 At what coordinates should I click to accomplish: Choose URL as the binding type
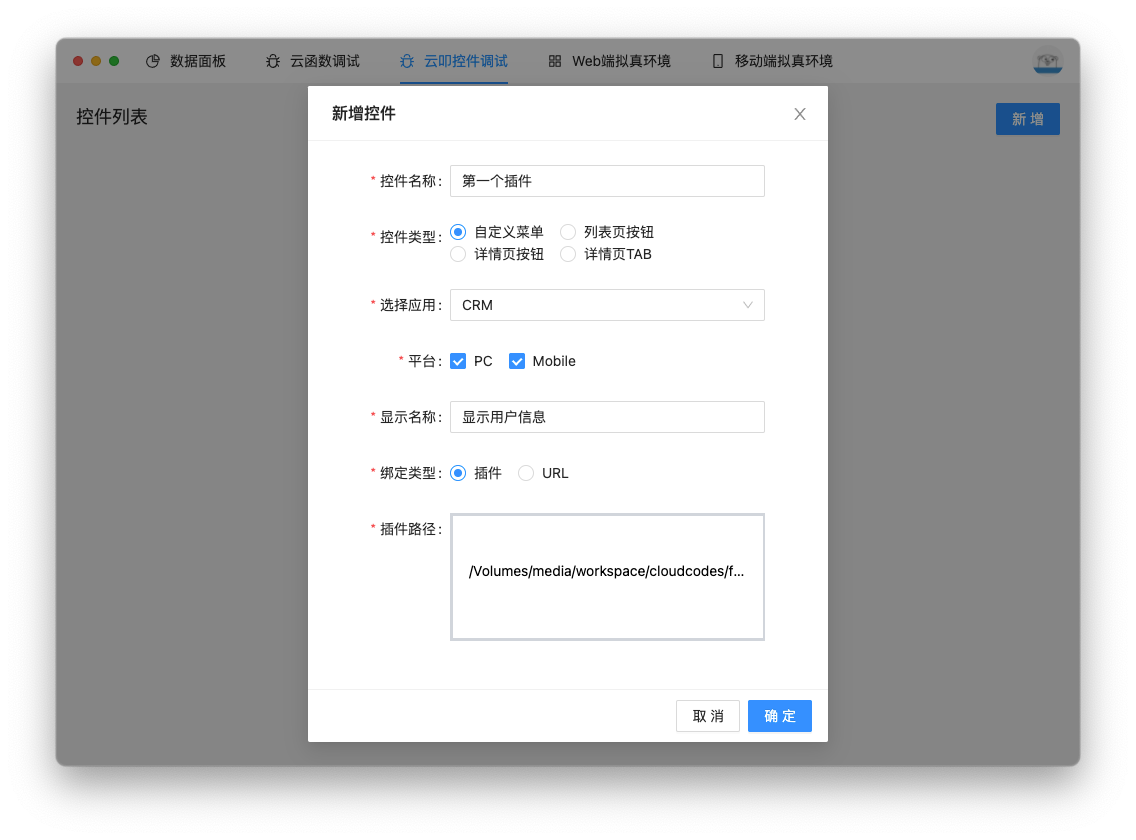[x=526, y=473]
